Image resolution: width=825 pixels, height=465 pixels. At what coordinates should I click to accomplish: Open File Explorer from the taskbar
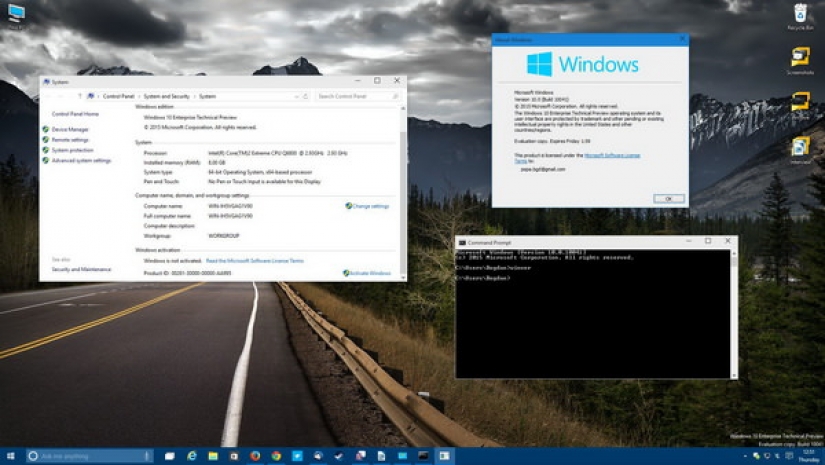coord(213,456)
